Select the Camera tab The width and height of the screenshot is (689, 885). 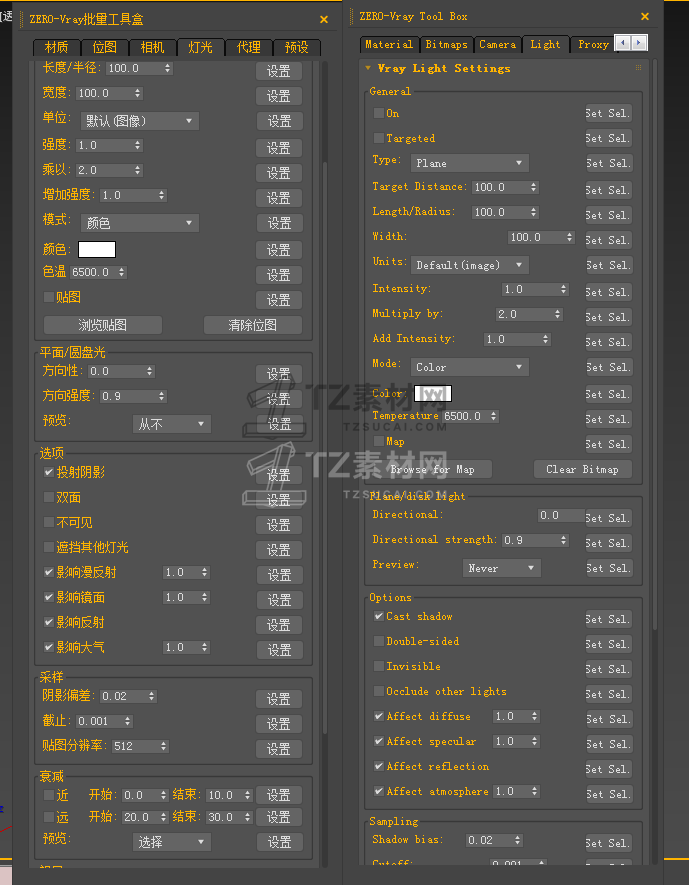tap(497, 45)
